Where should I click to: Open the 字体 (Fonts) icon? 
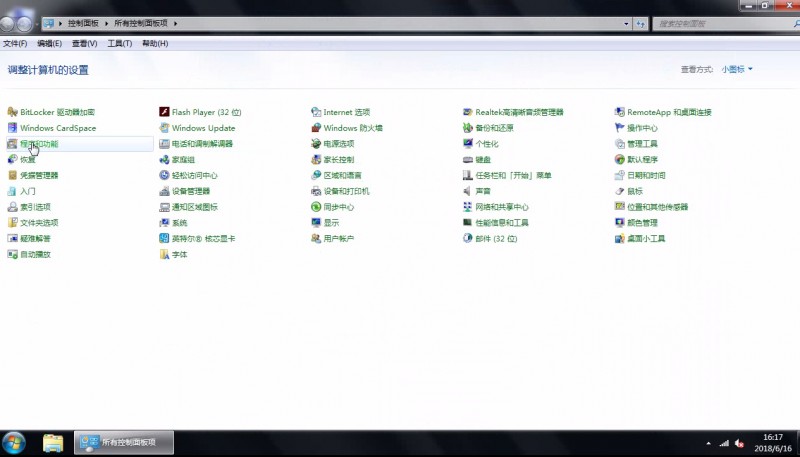tap(164, 255)
